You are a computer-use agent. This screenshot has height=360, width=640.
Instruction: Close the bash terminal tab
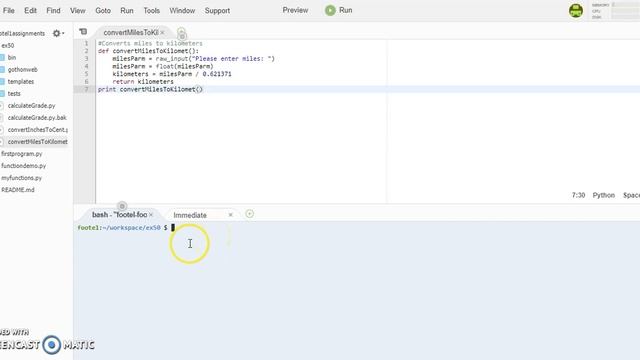click(x=151, y=215)
